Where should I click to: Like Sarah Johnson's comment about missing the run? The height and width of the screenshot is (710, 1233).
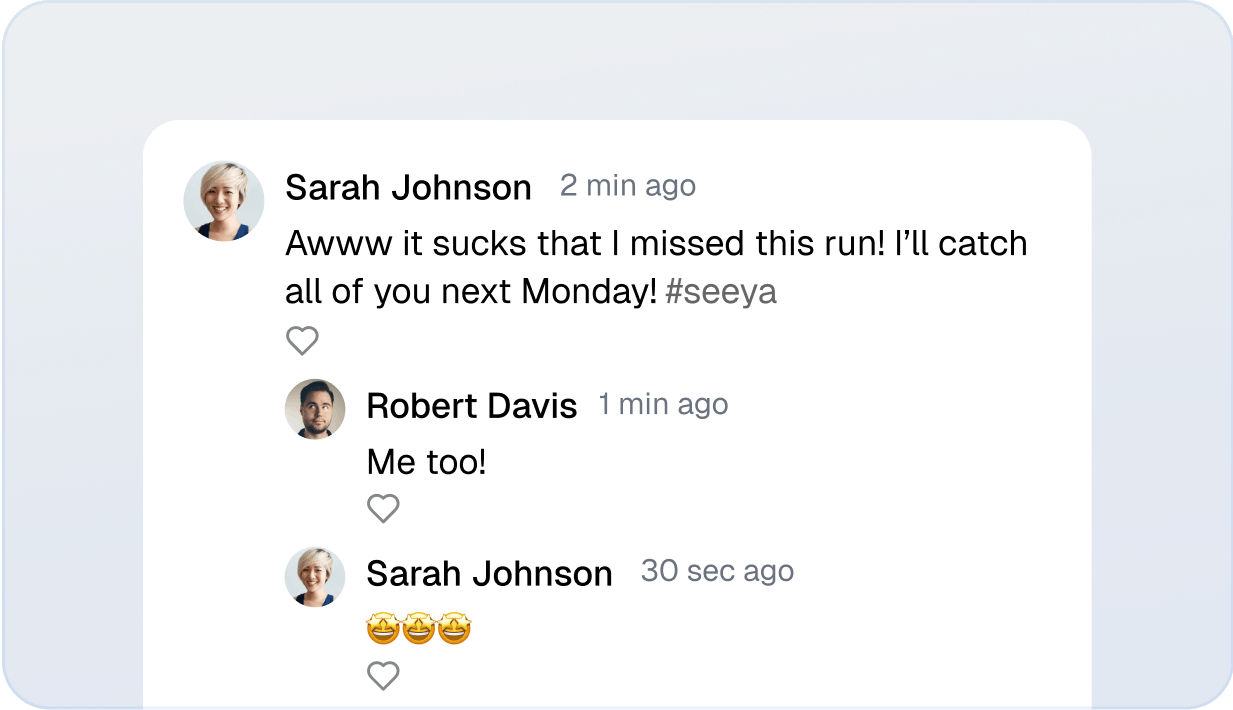(x=302, y=341)
